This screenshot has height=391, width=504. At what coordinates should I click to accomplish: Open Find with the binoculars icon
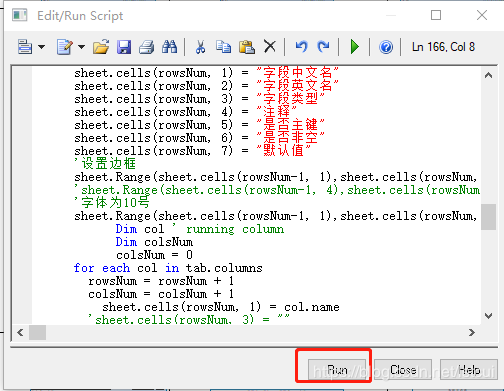tap(169, 47)
